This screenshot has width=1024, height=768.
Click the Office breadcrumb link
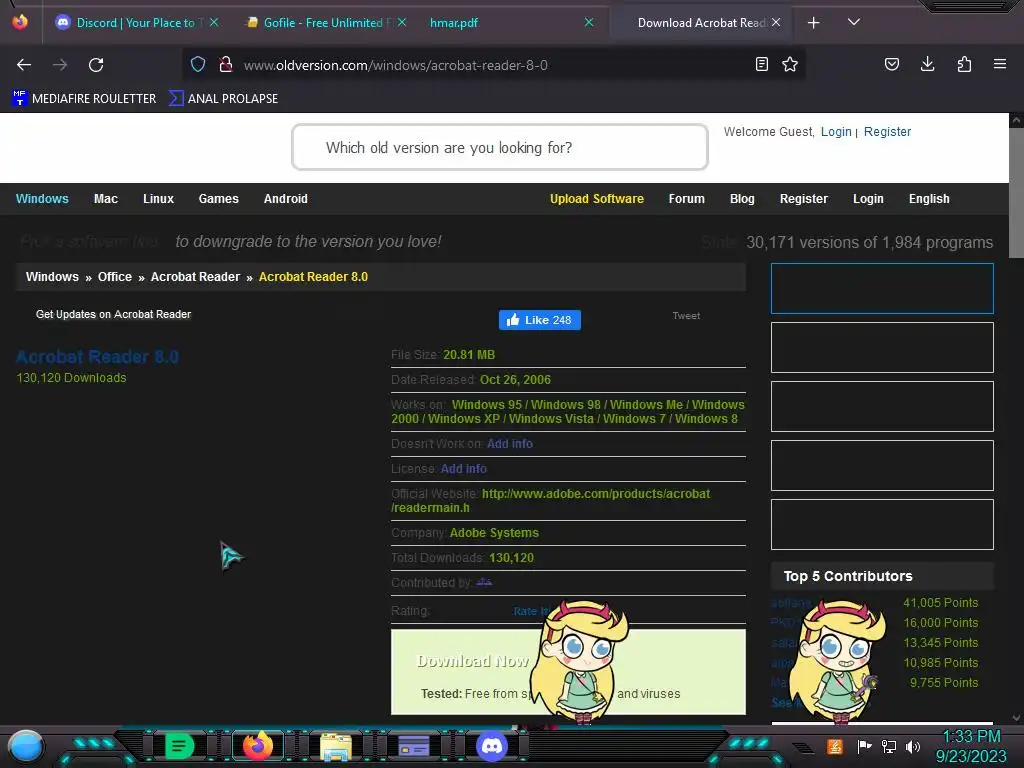(115, 277)
